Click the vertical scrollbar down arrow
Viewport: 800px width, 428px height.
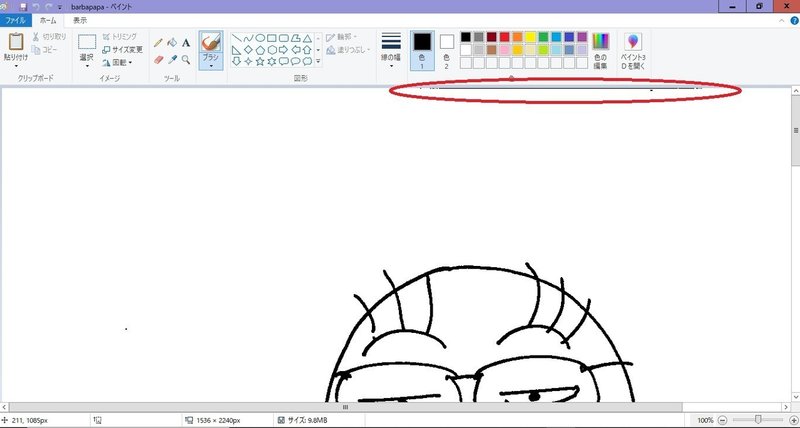(x=795, y=397)
